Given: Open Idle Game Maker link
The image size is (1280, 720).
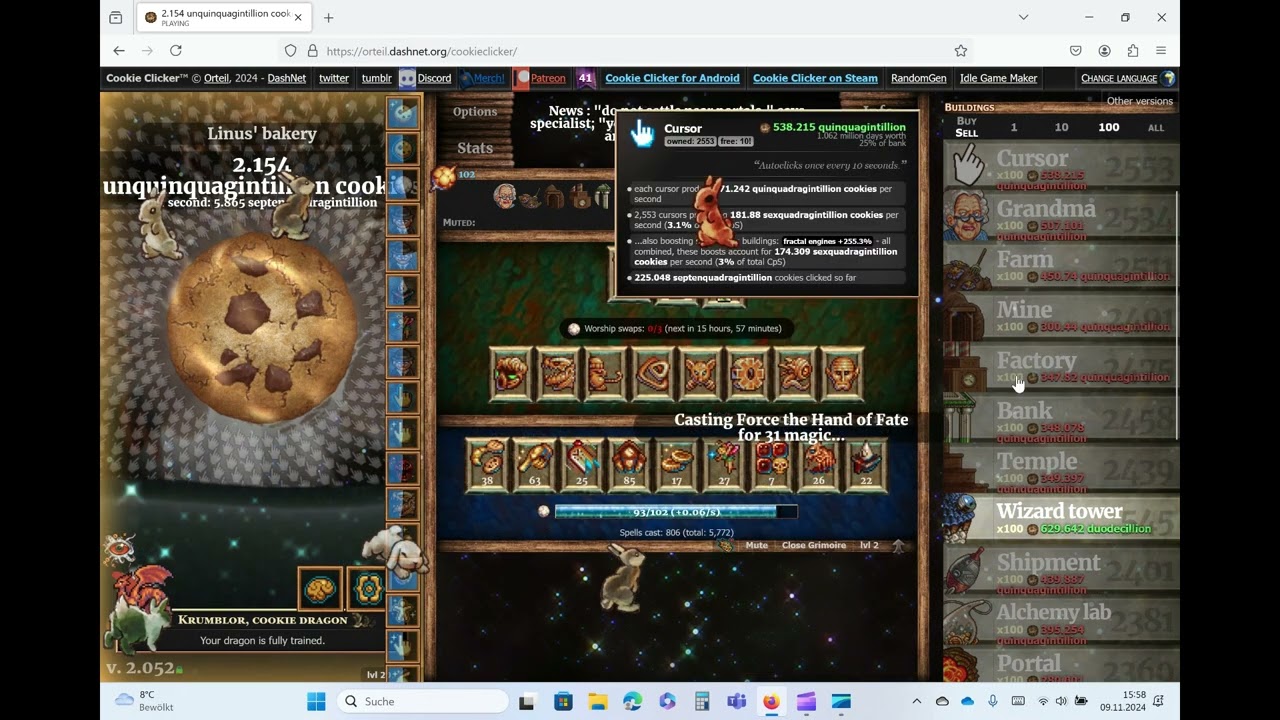Looking at the screenshot, I should pos(998,78).
